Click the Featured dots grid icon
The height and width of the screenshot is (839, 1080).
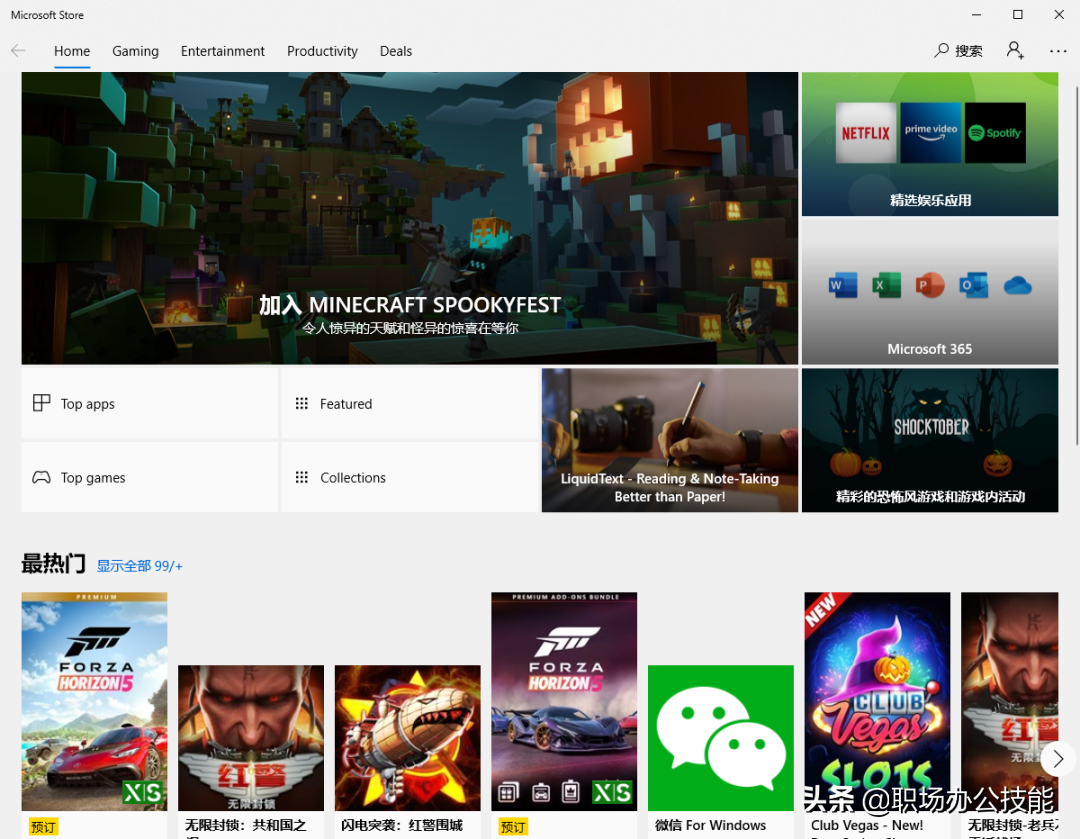[x=302, y=403]
